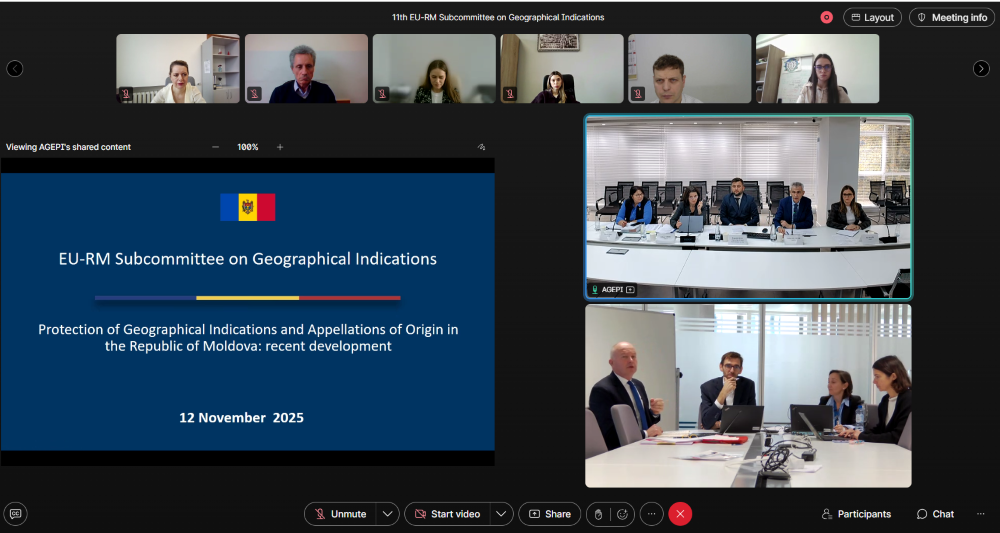Open panel options ellipsis beside Chat
This screenshot has height=533, width=1000.
coord(980,514)
